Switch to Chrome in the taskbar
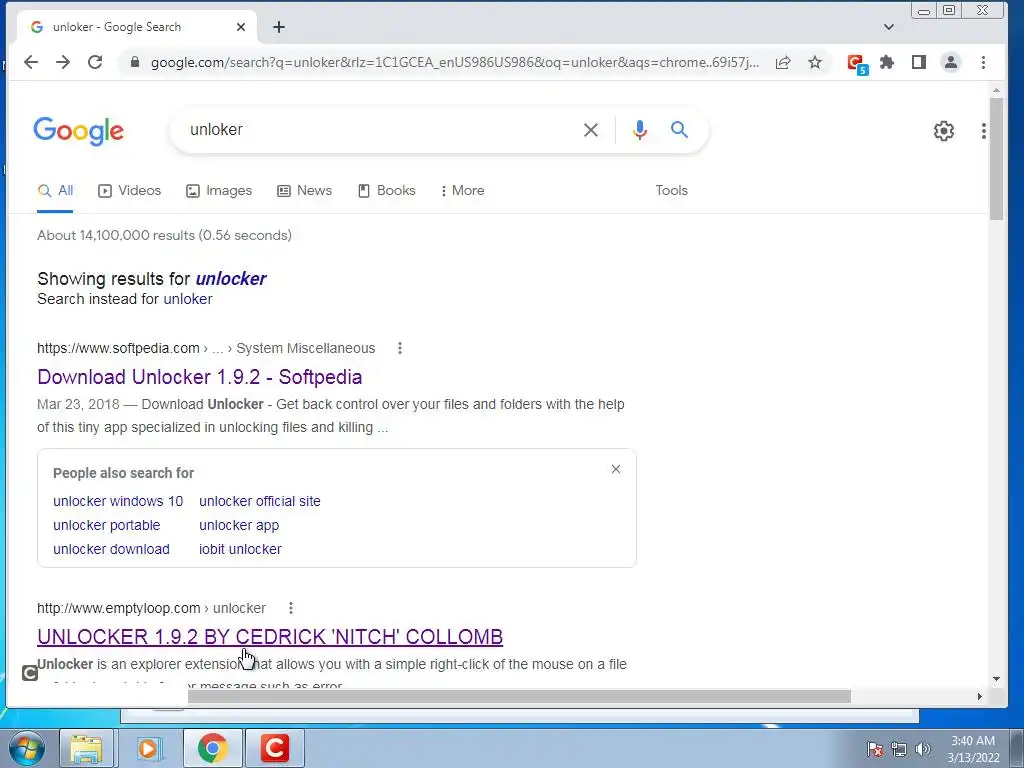1024x768 pixels. [212, 748]
